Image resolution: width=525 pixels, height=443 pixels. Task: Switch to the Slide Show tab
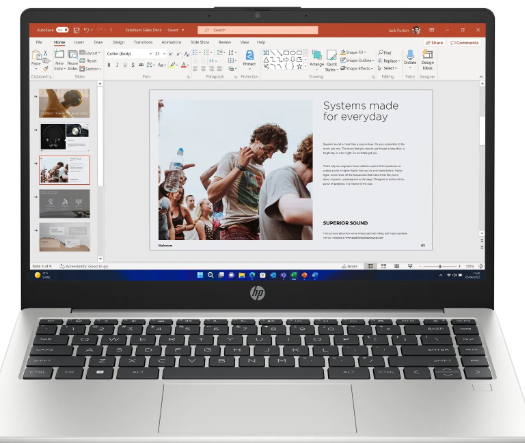(x=200, y=42)
